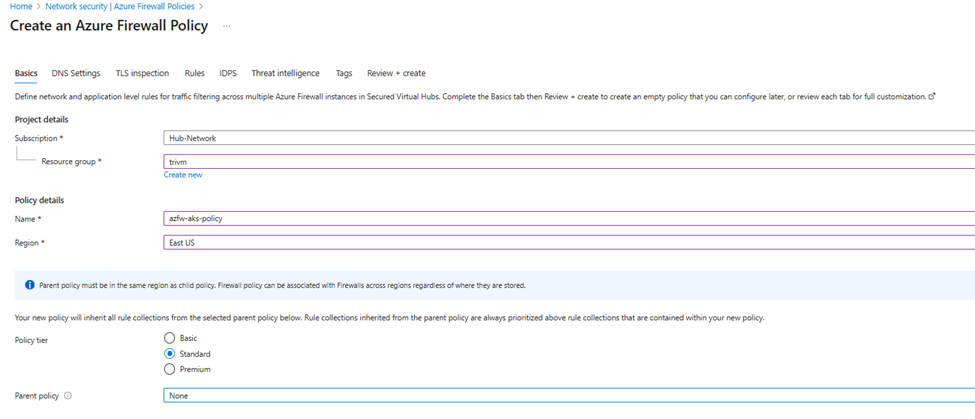The image size is (975, 419).
Task: Click the blue info icon in the banner
Action: [29, 285]
